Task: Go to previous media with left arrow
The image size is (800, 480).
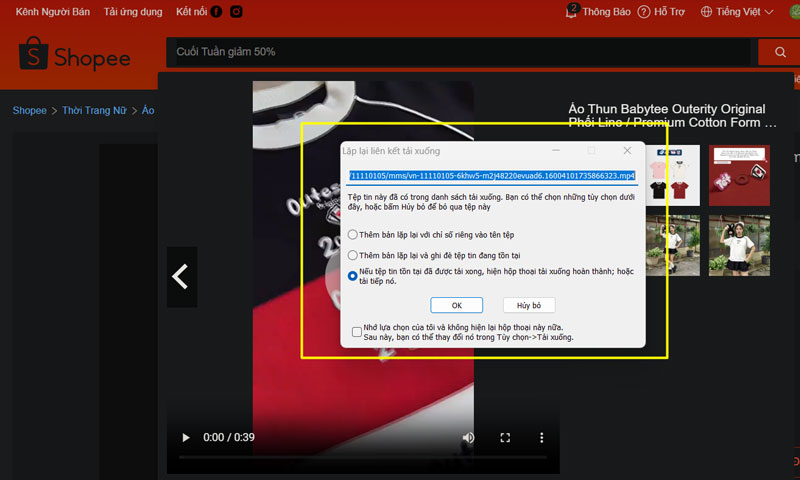Action: [x=182, y=277]
